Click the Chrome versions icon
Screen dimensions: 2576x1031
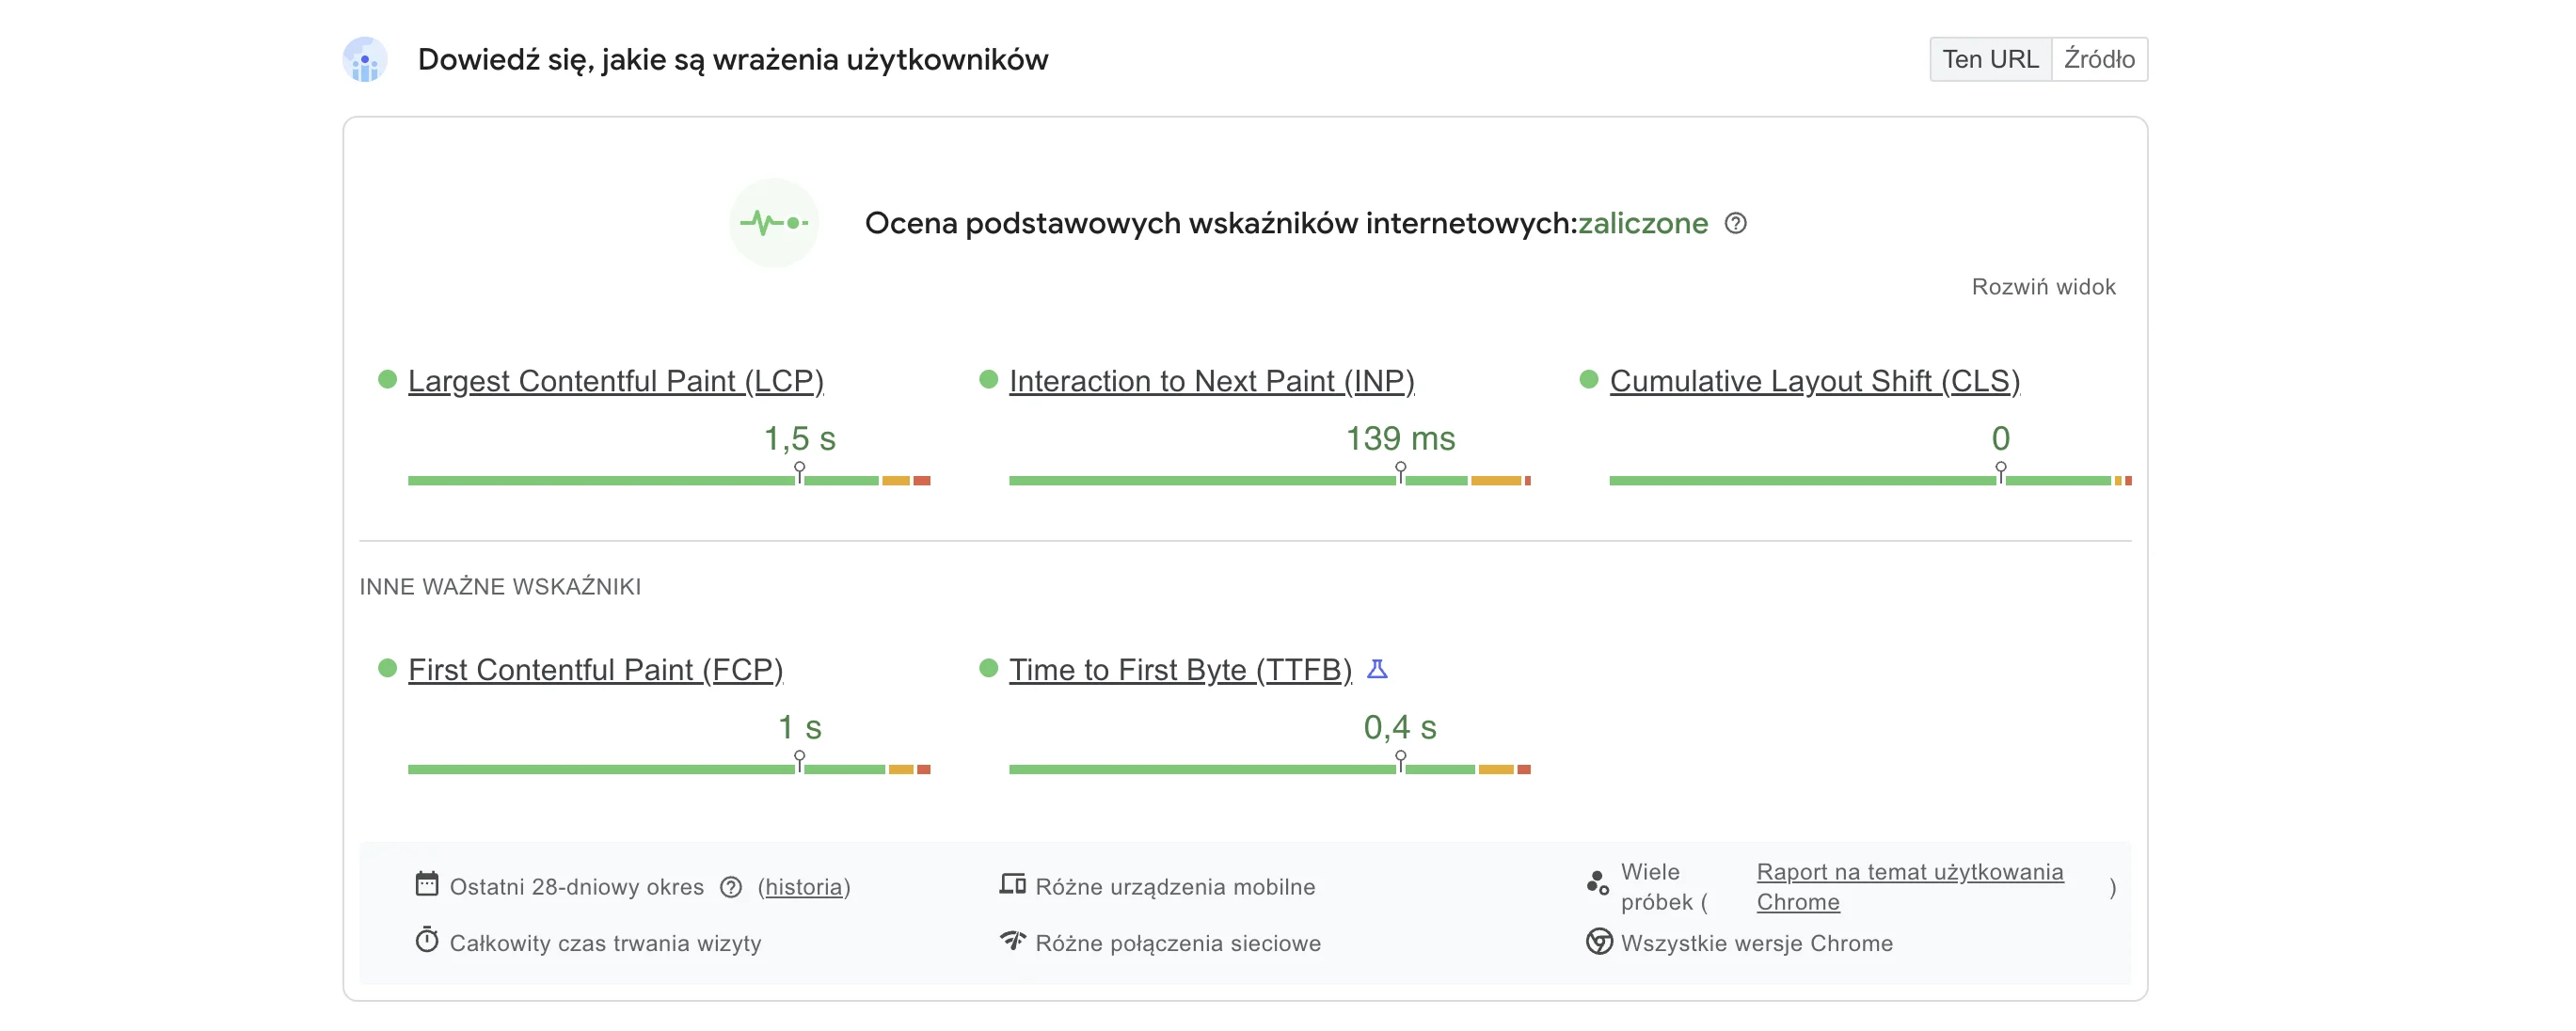click(x=1599, y=942)
